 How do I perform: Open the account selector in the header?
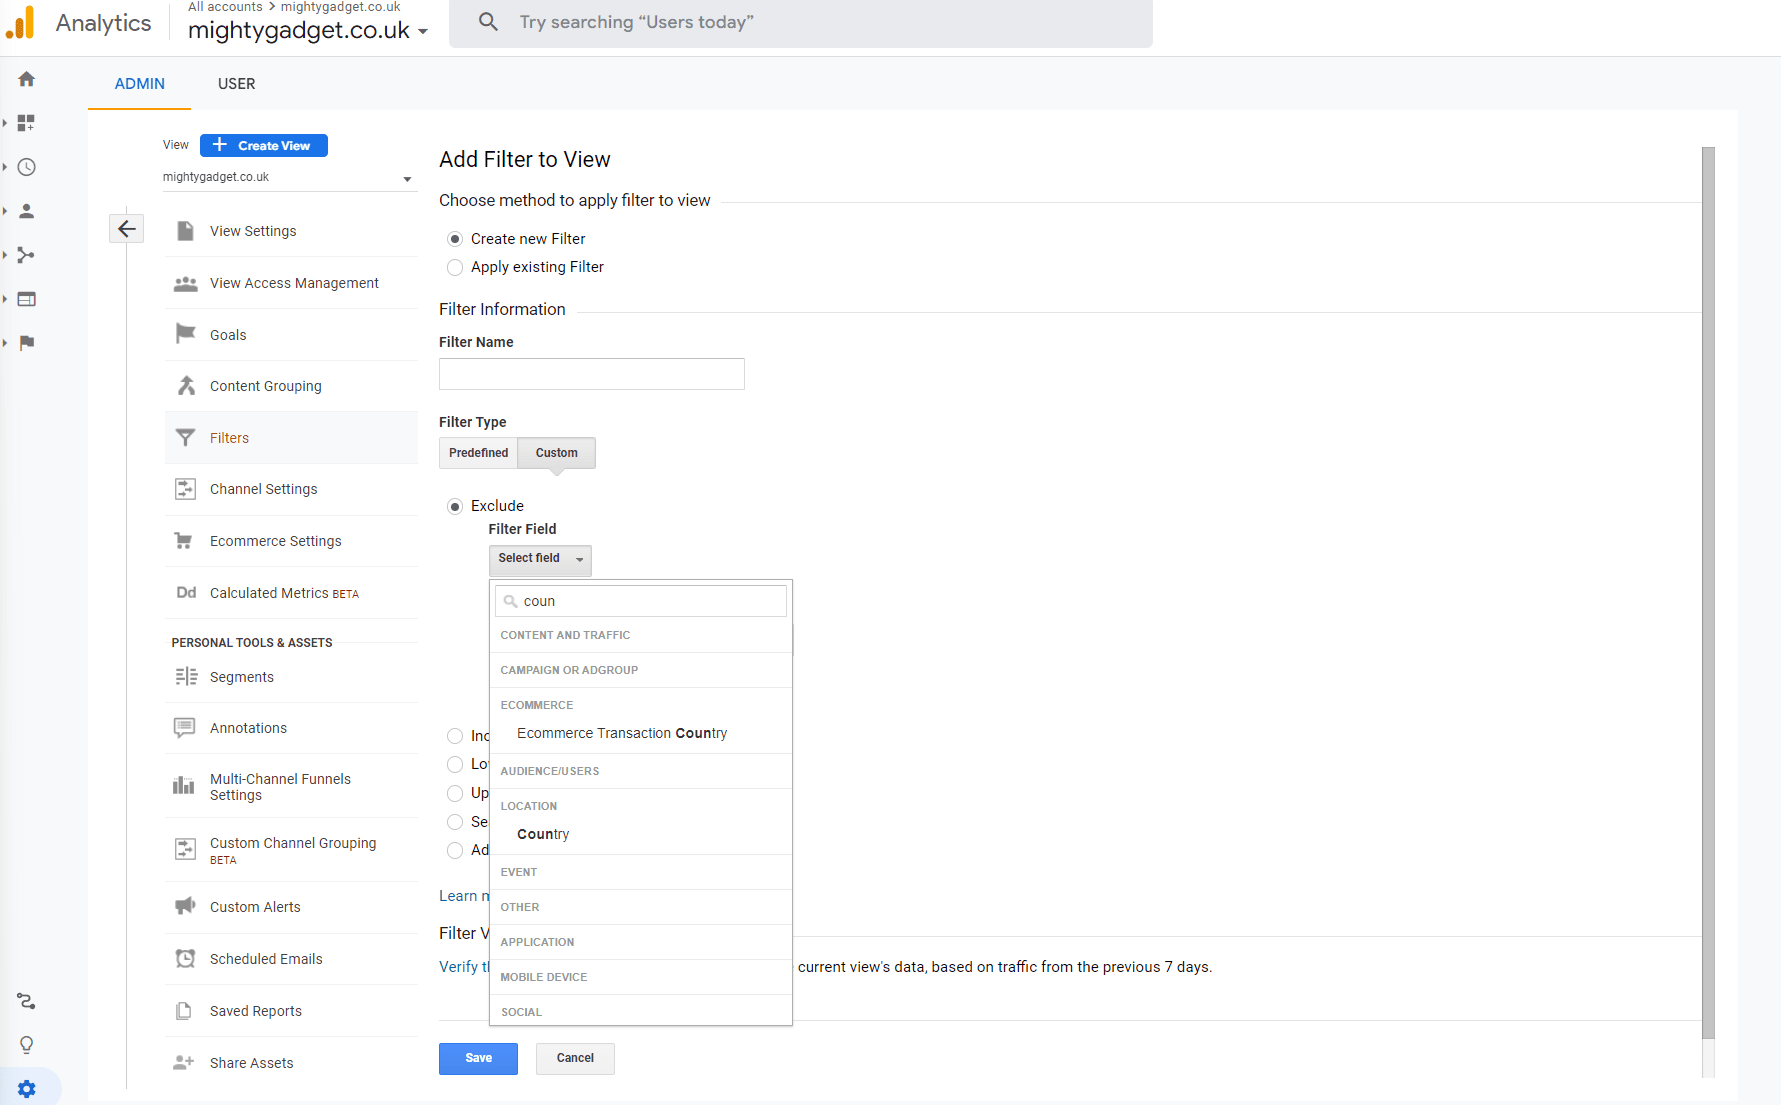[x=308, y=30]
